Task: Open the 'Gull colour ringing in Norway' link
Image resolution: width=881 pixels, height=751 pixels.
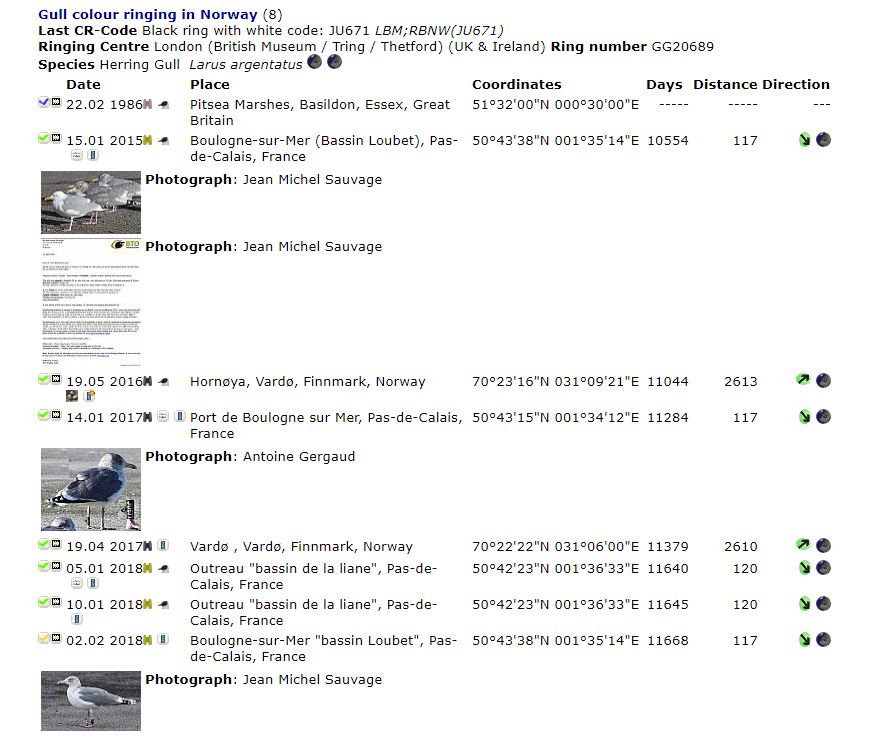Action: (x=148, y=15)
